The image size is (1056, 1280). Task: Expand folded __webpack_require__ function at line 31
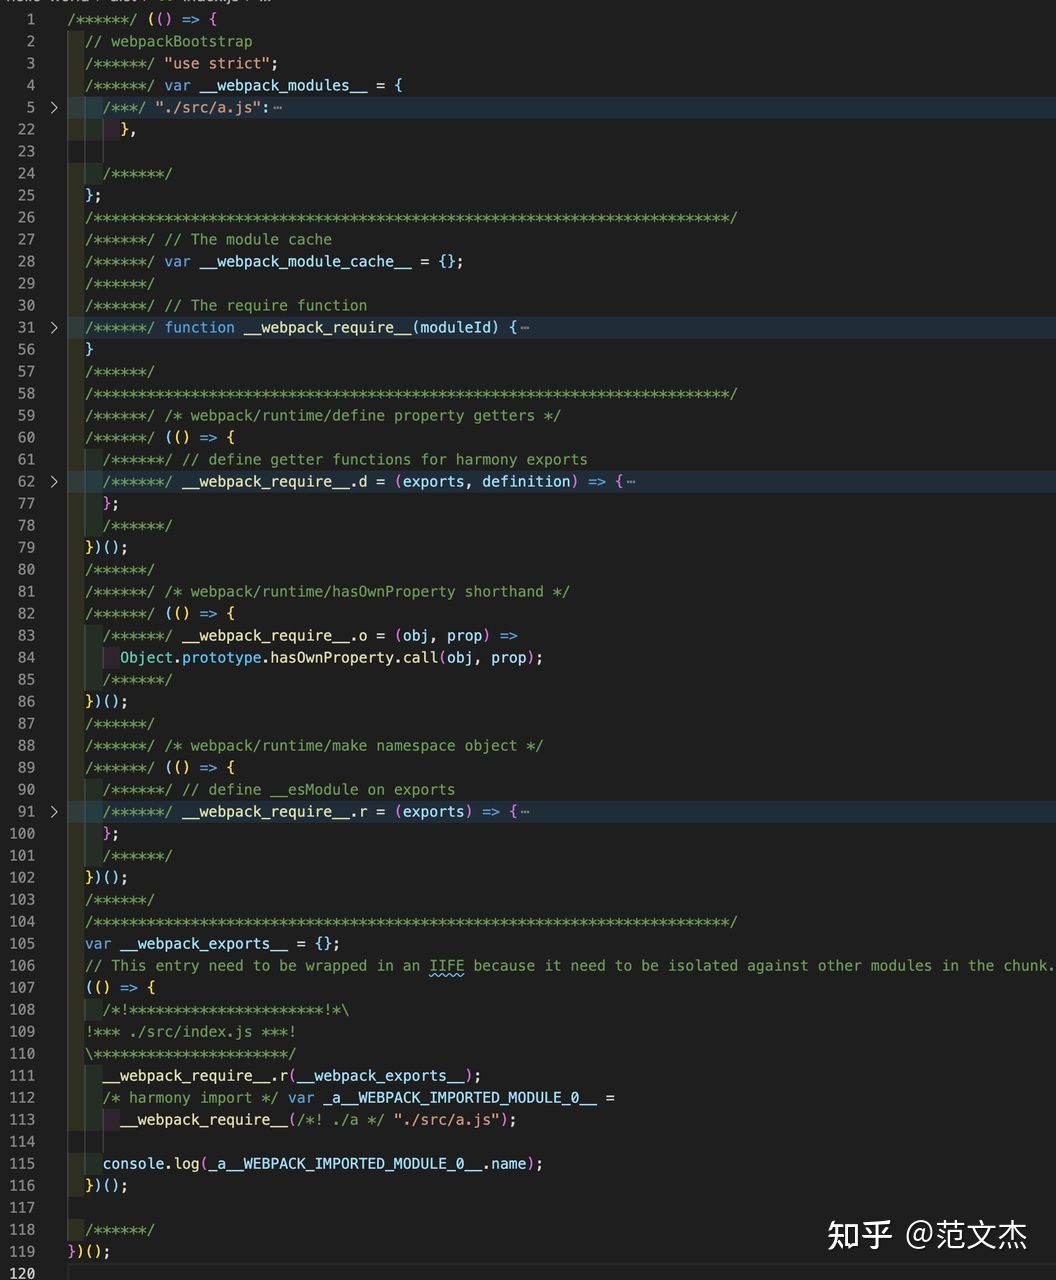click(53, 327)
